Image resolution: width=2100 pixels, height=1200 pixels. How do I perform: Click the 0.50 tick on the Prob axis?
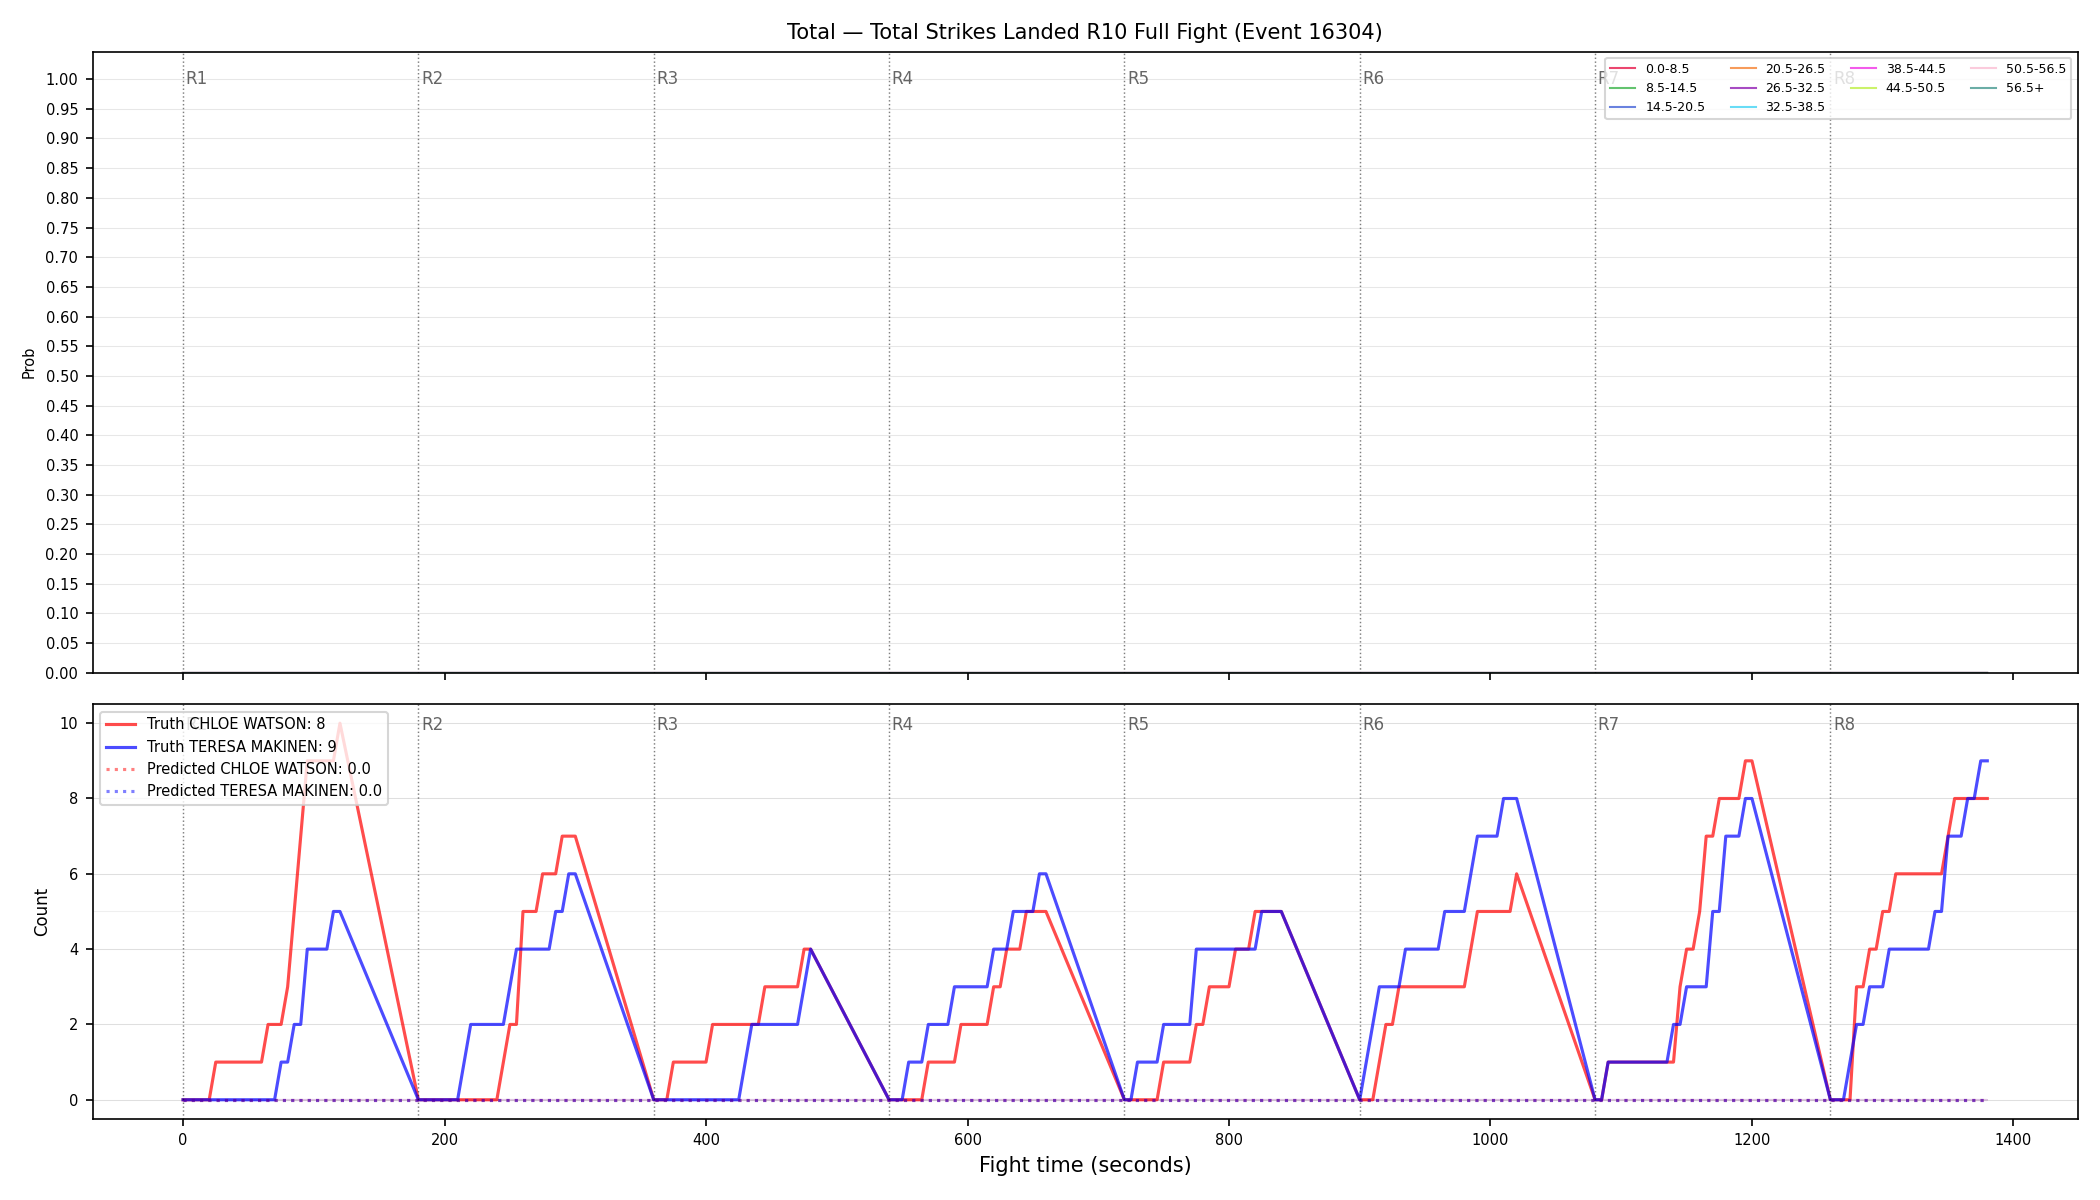(61, 376)
